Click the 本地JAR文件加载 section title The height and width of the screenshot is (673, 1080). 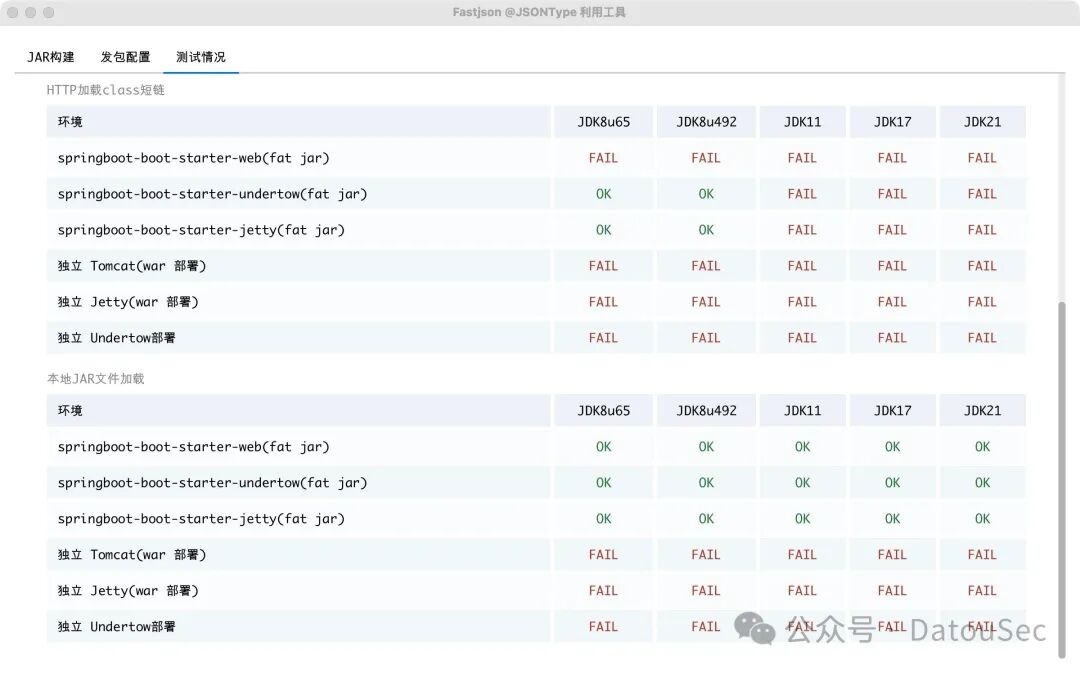tap(96, 379)
